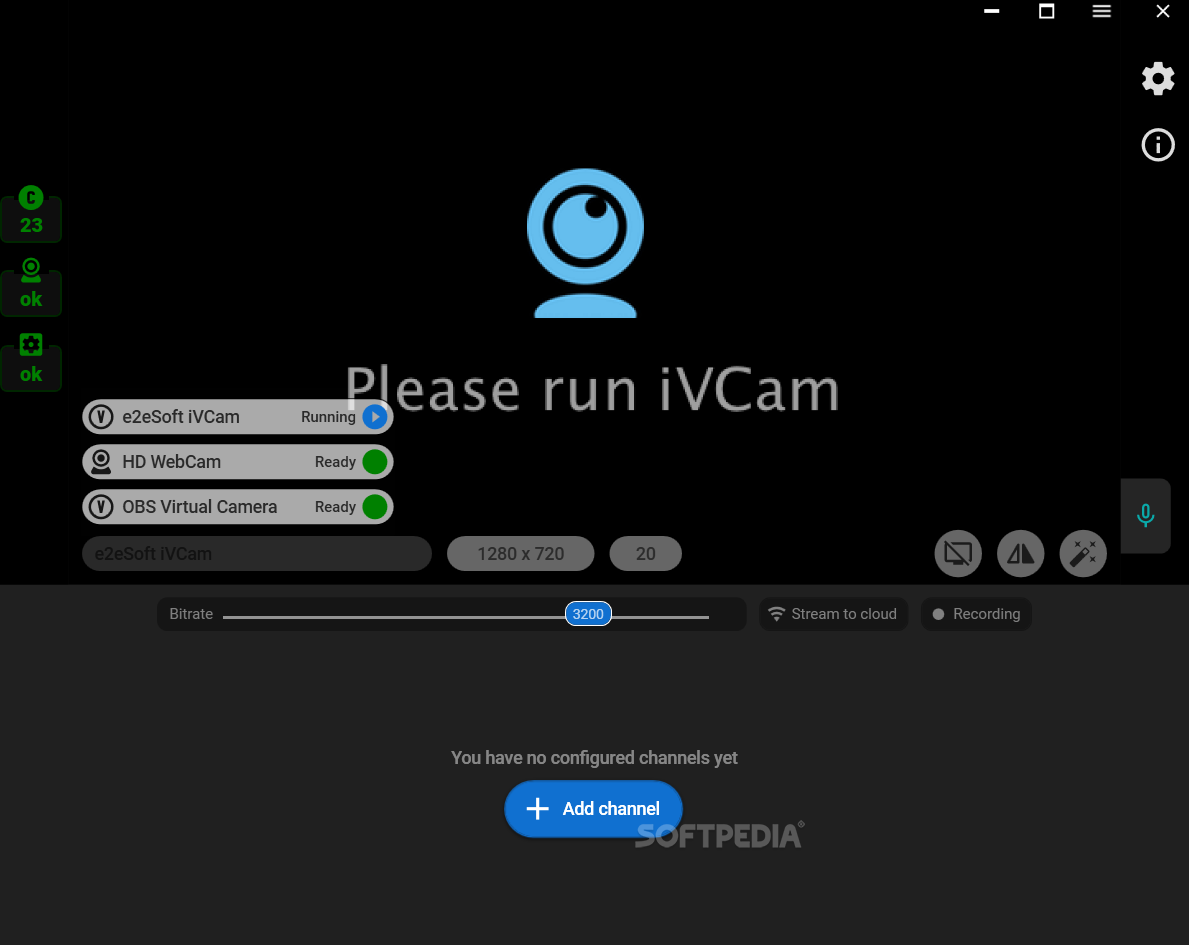
Task: Select the e2eSoft iVCam camera source
Action: 237,417
